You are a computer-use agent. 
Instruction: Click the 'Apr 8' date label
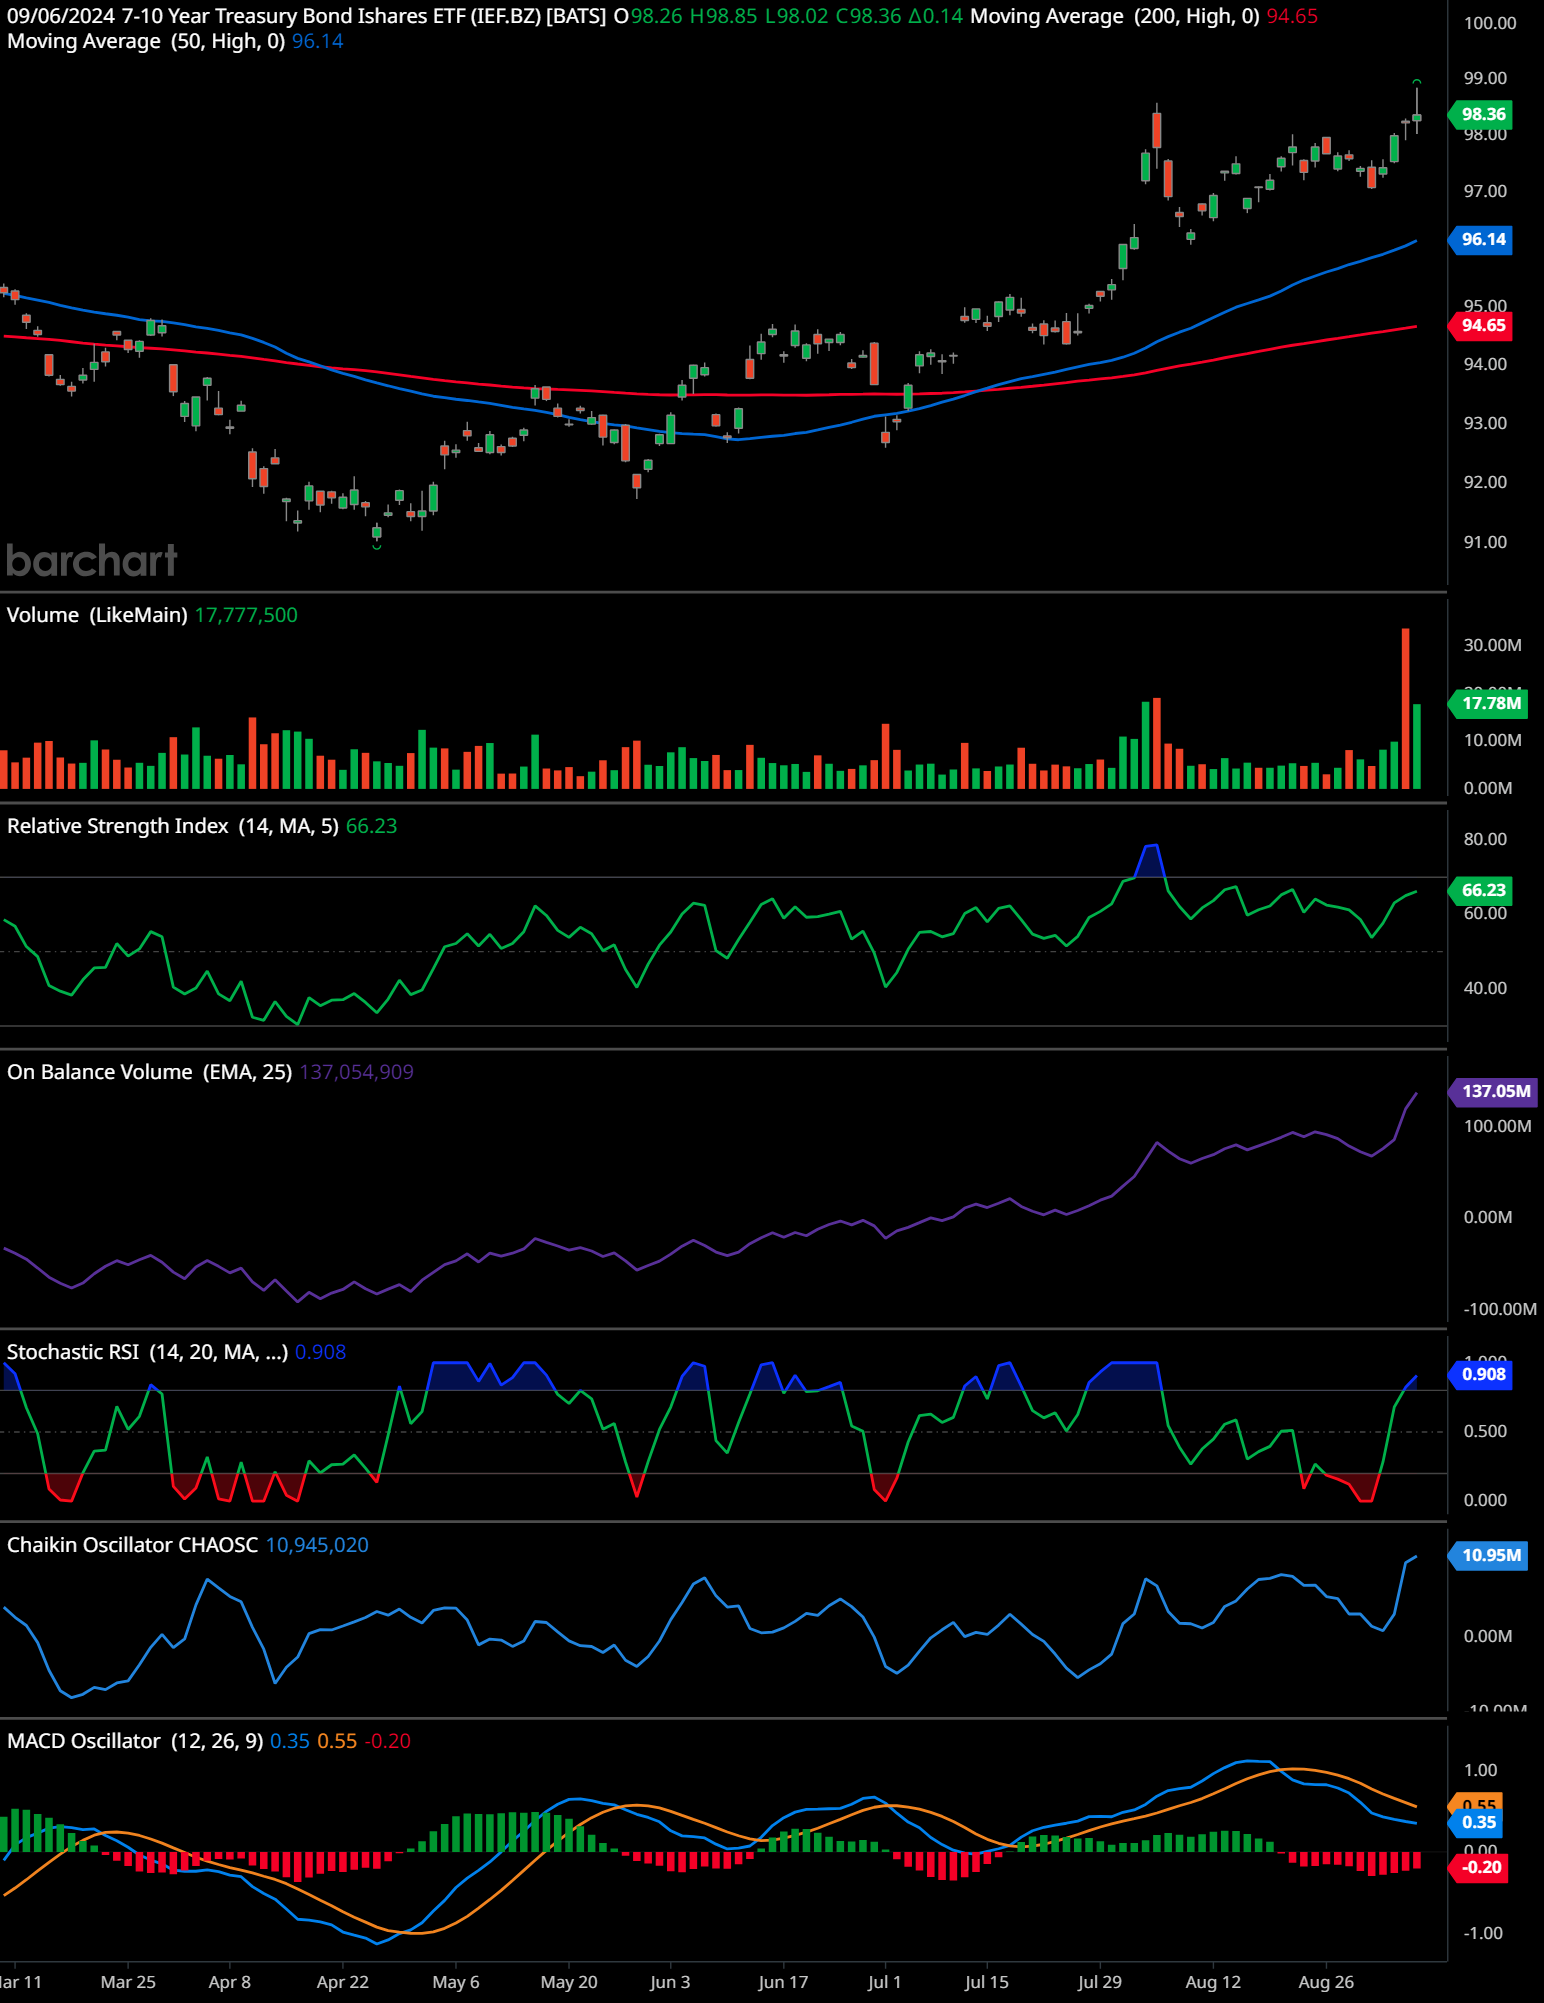[229, 1982]
